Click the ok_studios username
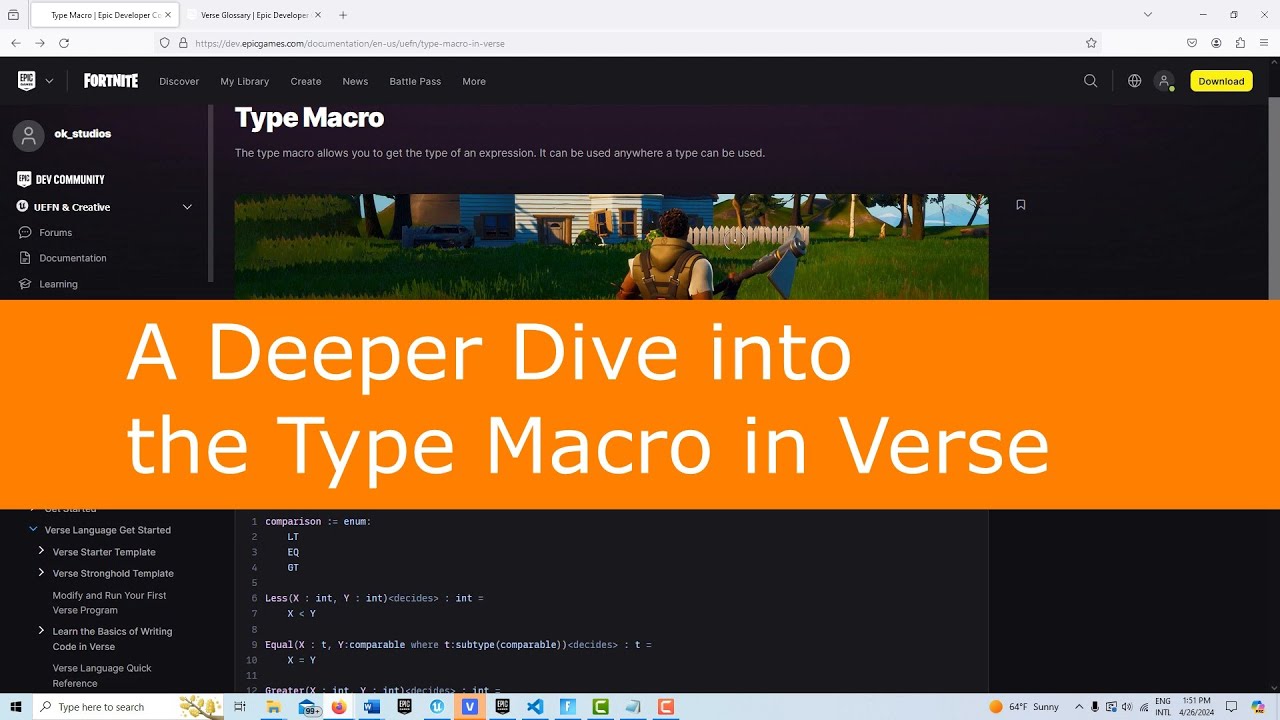This screenshot has height=720, width=1280. [82, 133]
